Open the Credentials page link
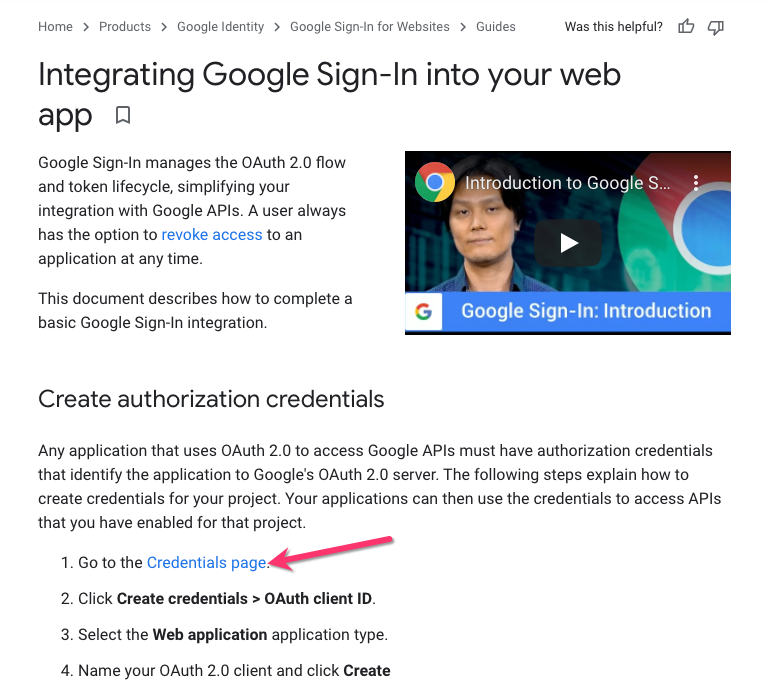Viewport: 770px width, 687px height. tap(207, 563)
